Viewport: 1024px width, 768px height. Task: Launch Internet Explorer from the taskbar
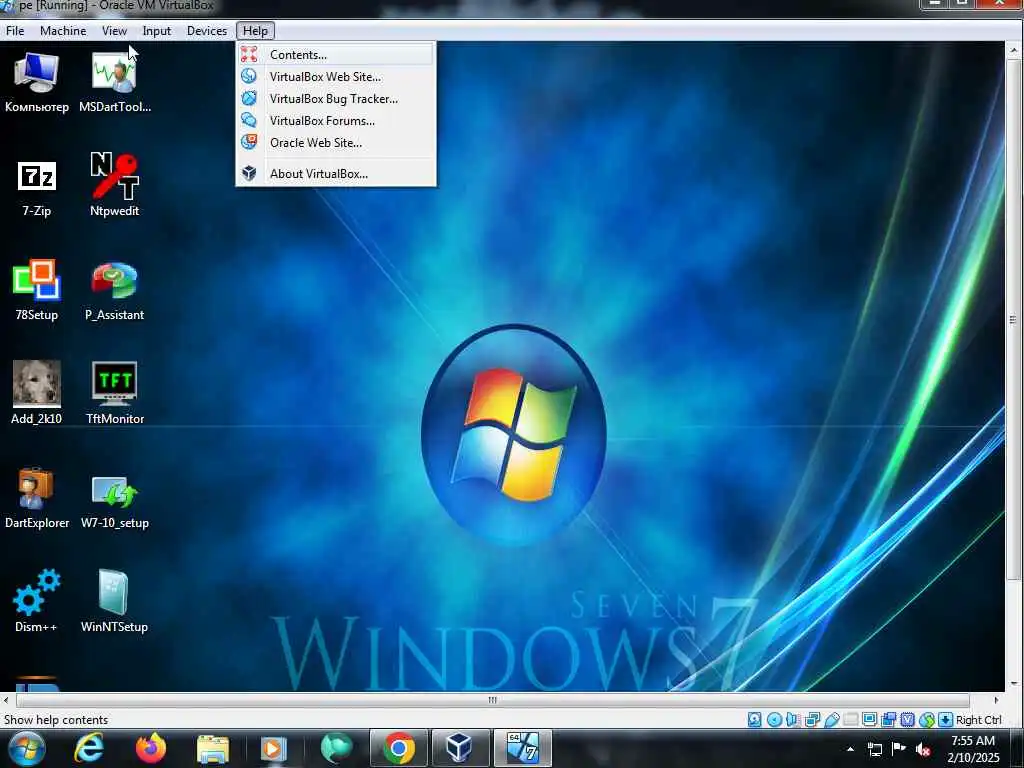coord(88,748)
